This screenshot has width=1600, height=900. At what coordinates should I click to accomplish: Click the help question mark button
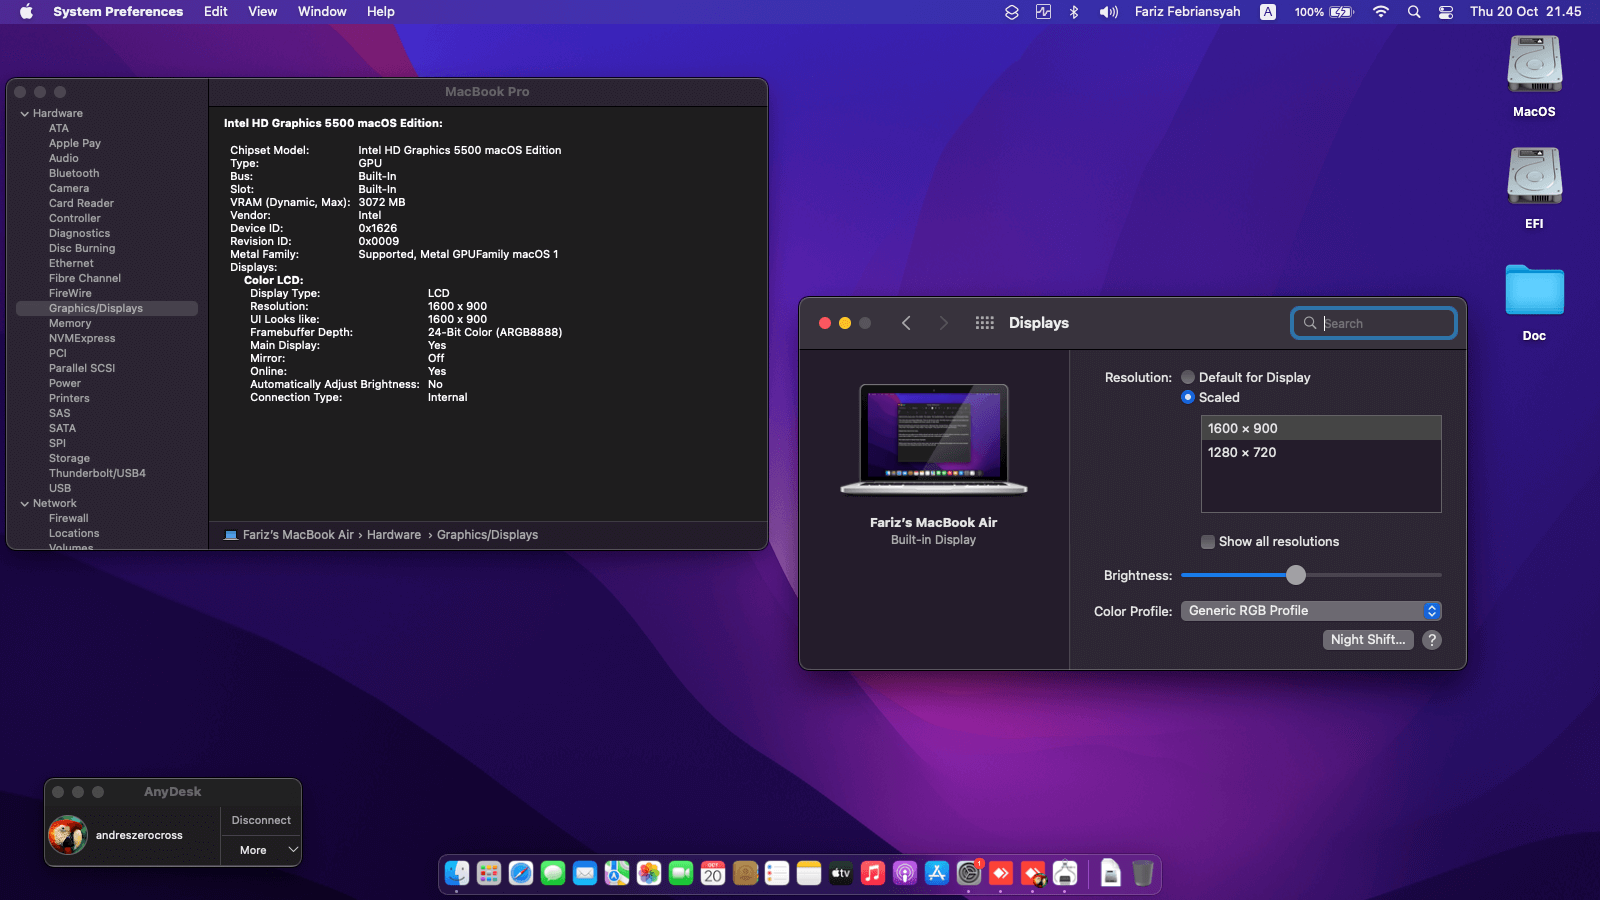1432,640
